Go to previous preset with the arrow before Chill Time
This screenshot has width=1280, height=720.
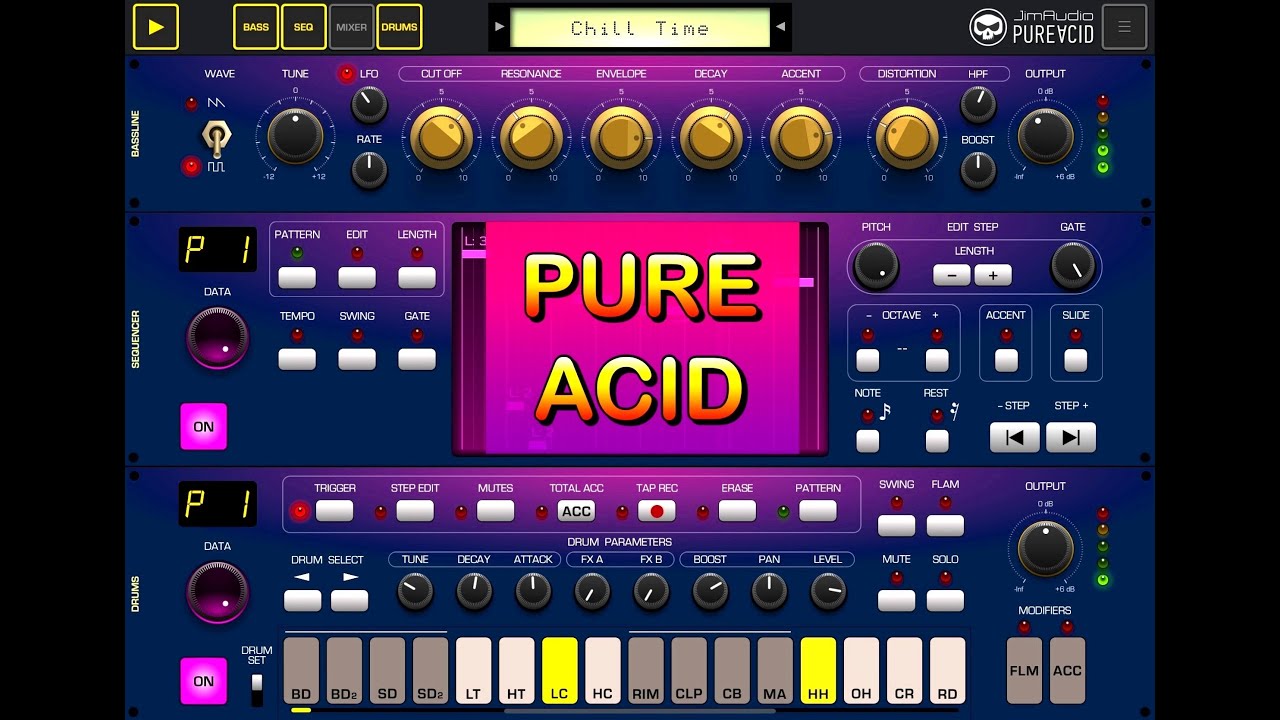(499, 27)
